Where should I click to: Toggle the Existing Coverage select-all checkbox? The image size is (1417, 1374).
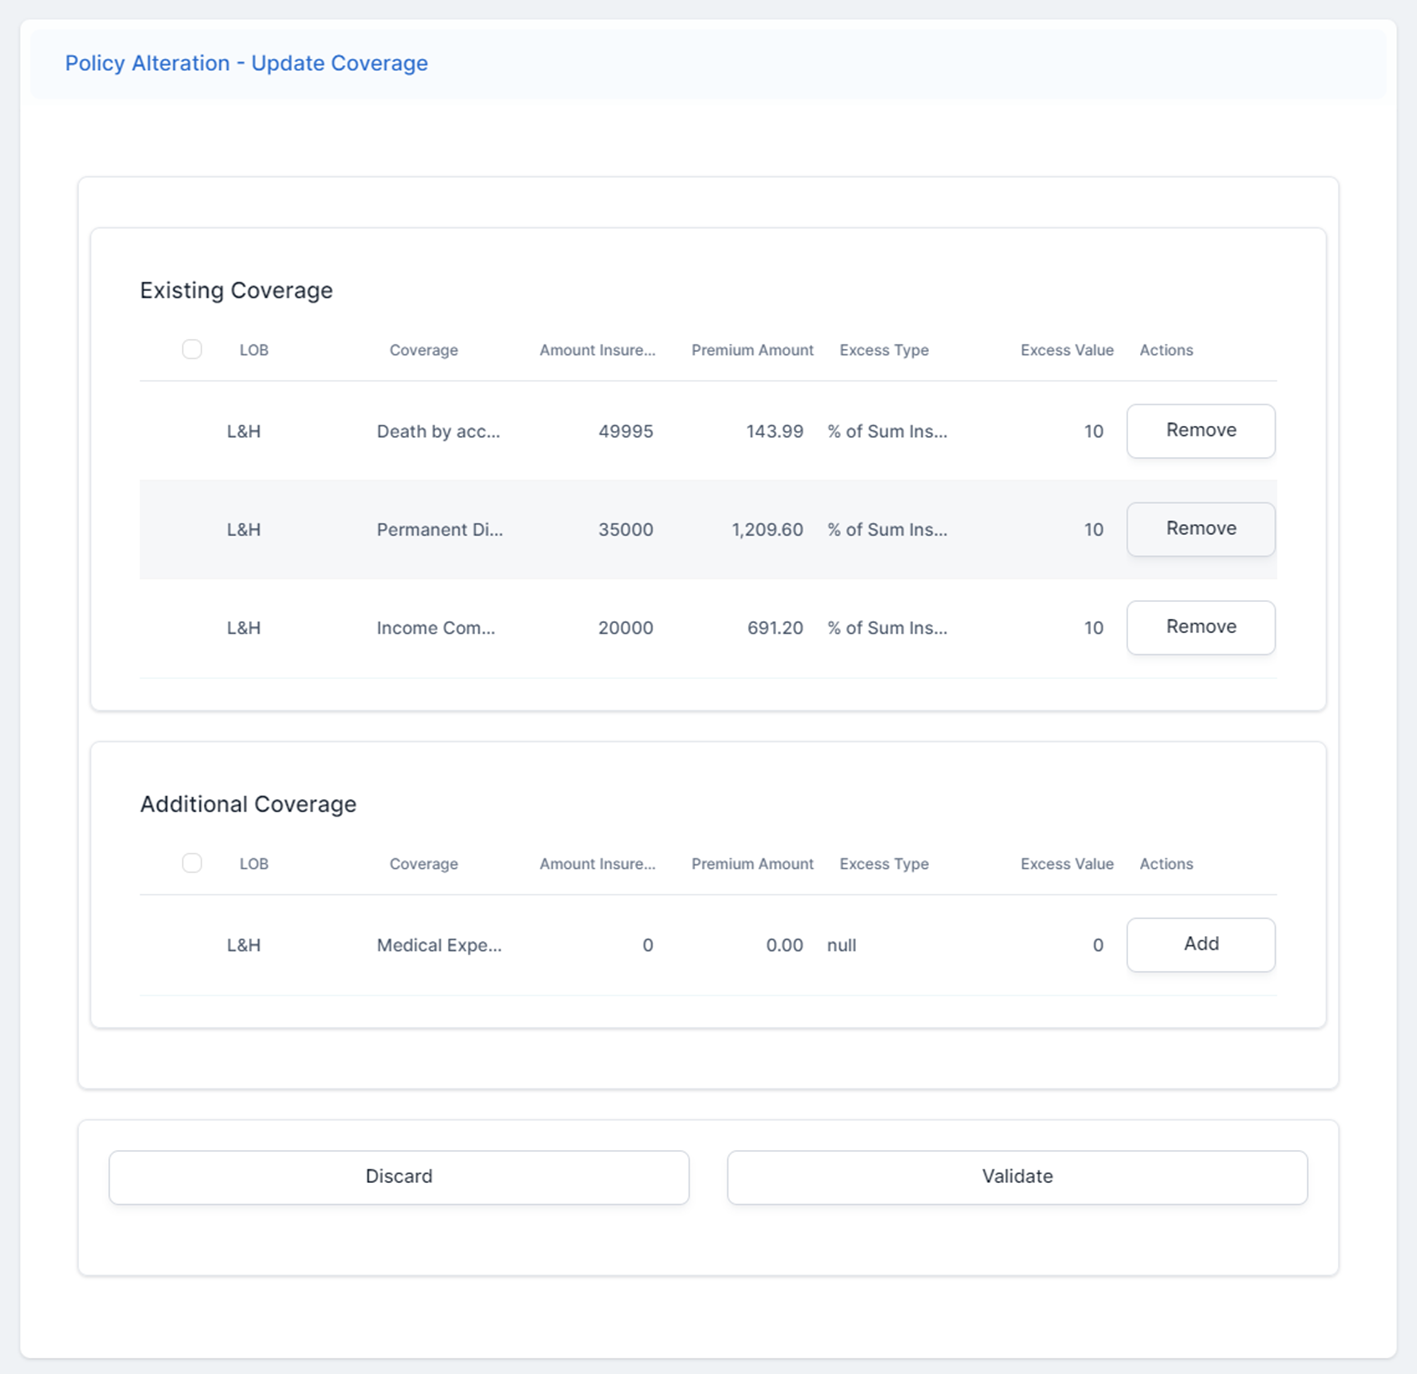pos(192,349)
